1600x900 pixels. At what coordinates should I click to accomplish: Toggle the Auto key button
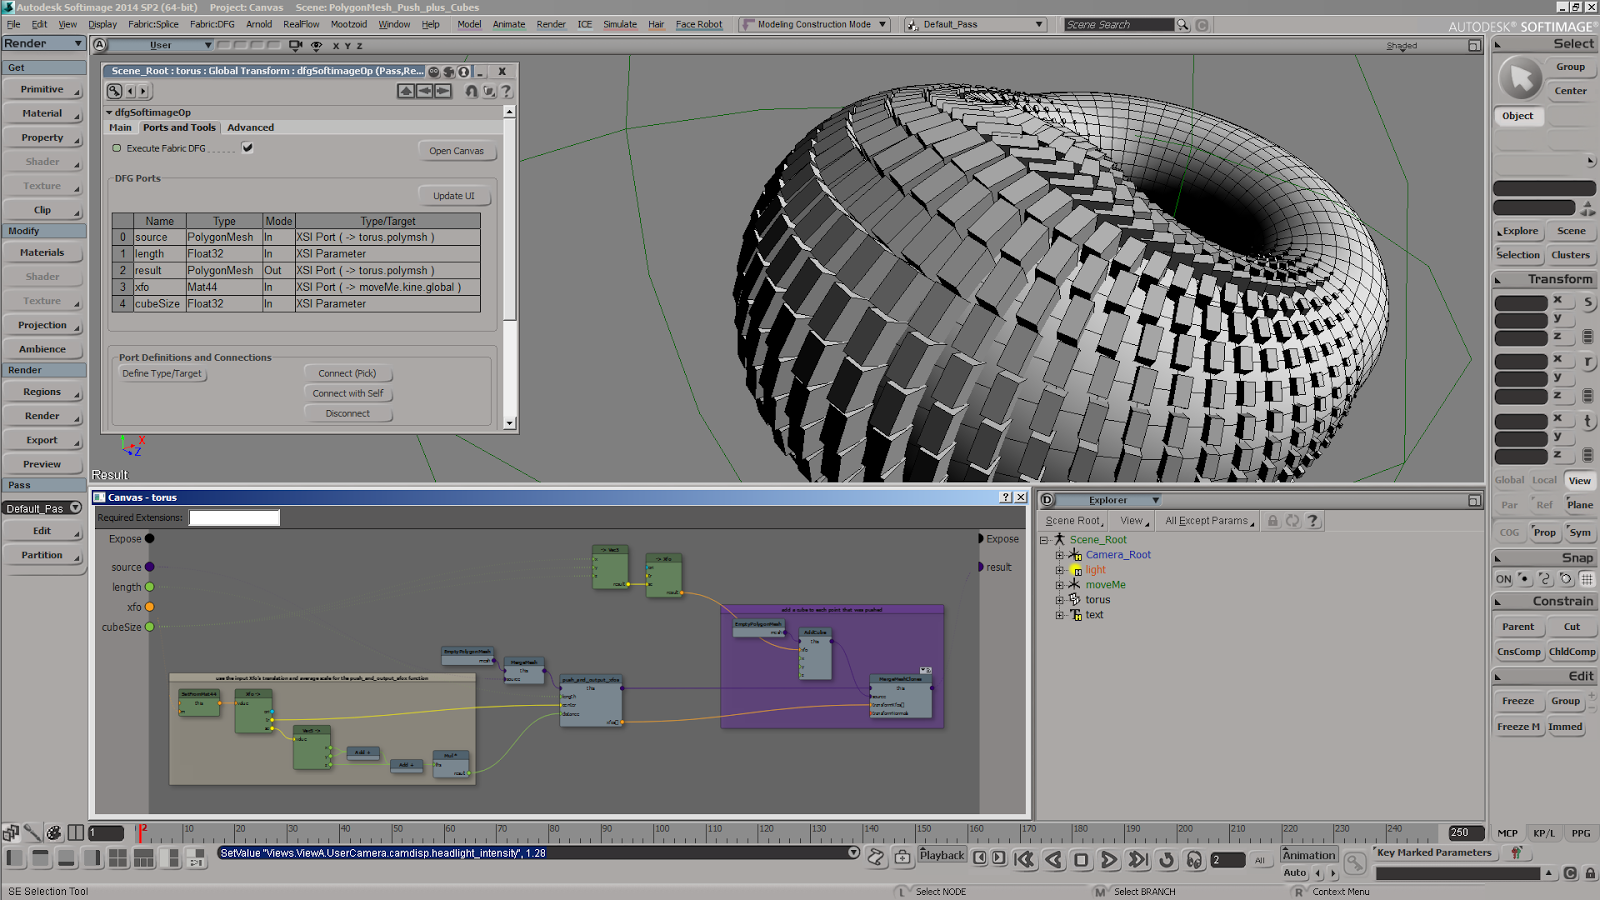tap(1295, 873)
